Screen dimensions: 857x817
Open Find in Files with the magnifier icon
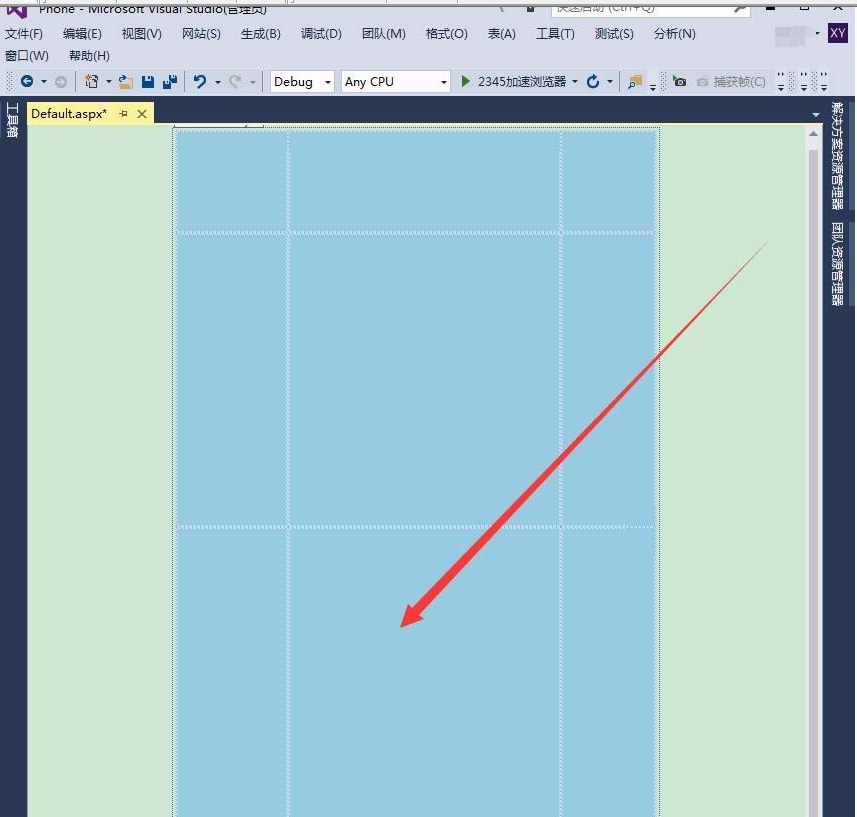click(635, 82)
